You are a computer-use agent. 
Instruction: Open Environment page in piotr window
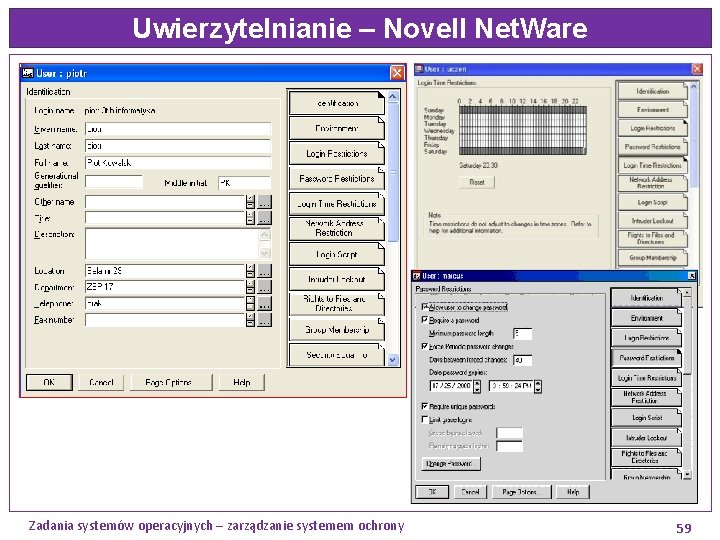point(337,128)
